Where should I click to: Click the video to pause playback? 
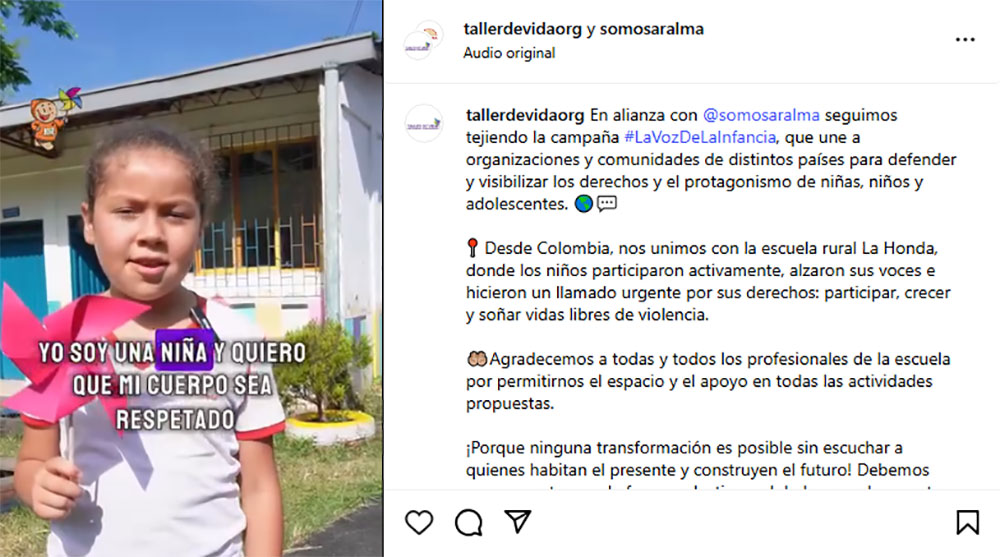[x=191, y=278]
